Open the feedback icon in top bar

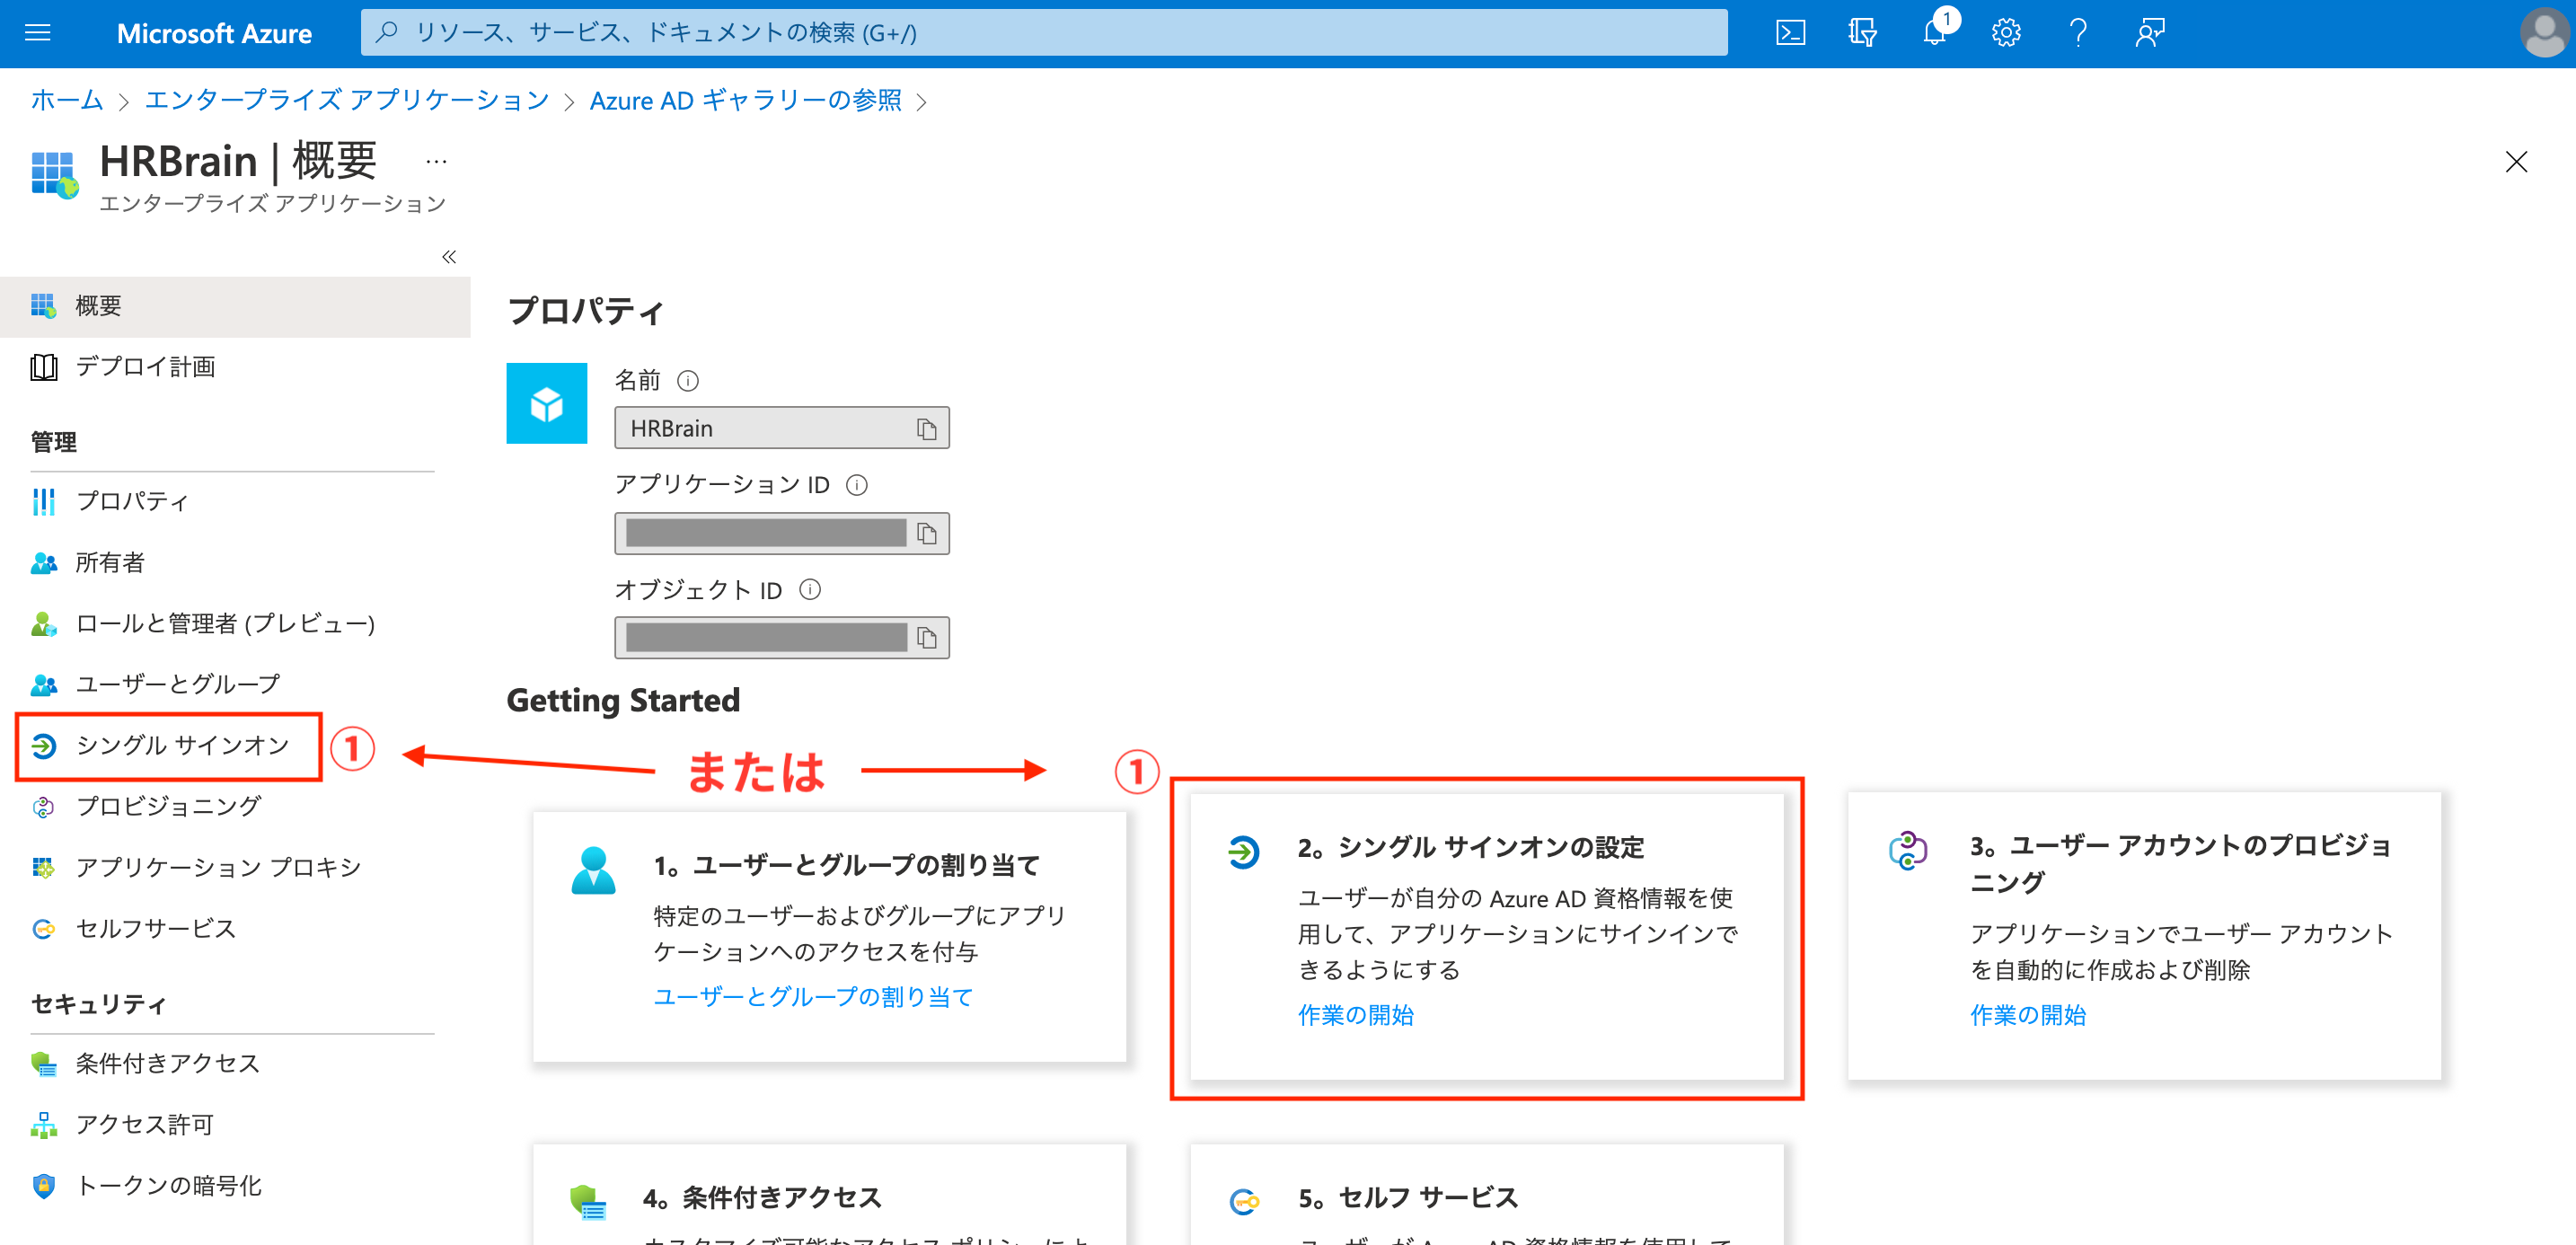click(x=2150, y=33)
